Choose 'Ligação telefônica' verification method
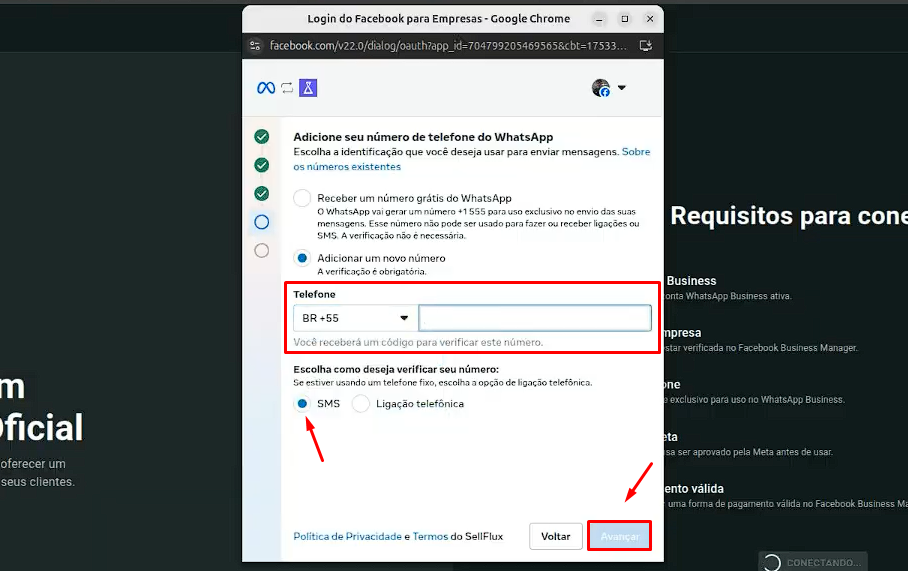The width and height of the screenshot is (908, 571). point(361,404)
